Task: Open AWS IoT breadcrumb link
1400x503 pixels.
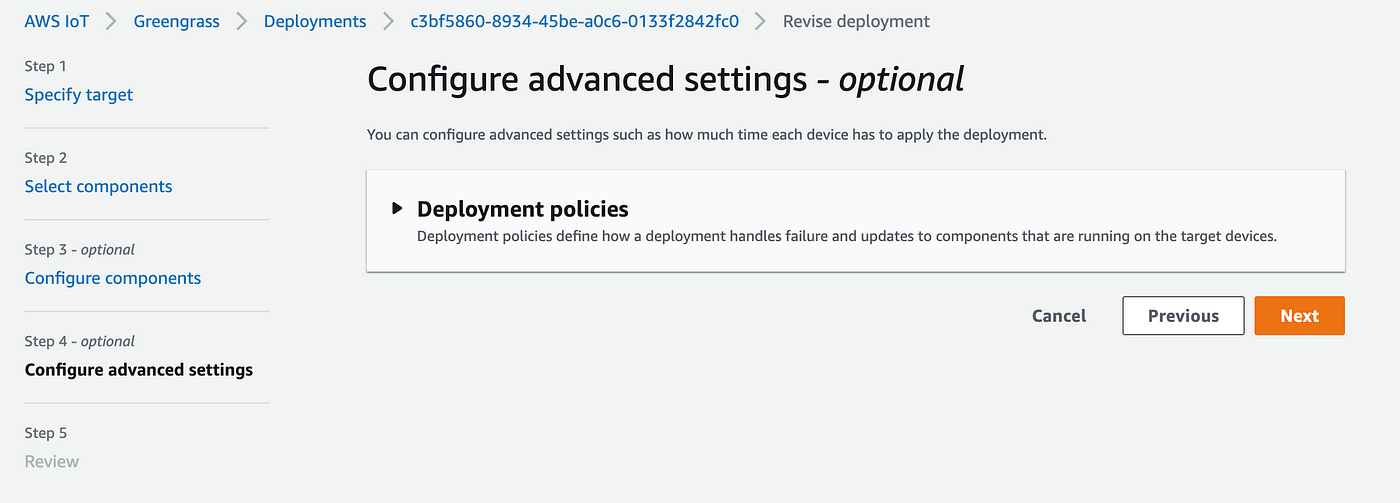Action: pos(57,21)
